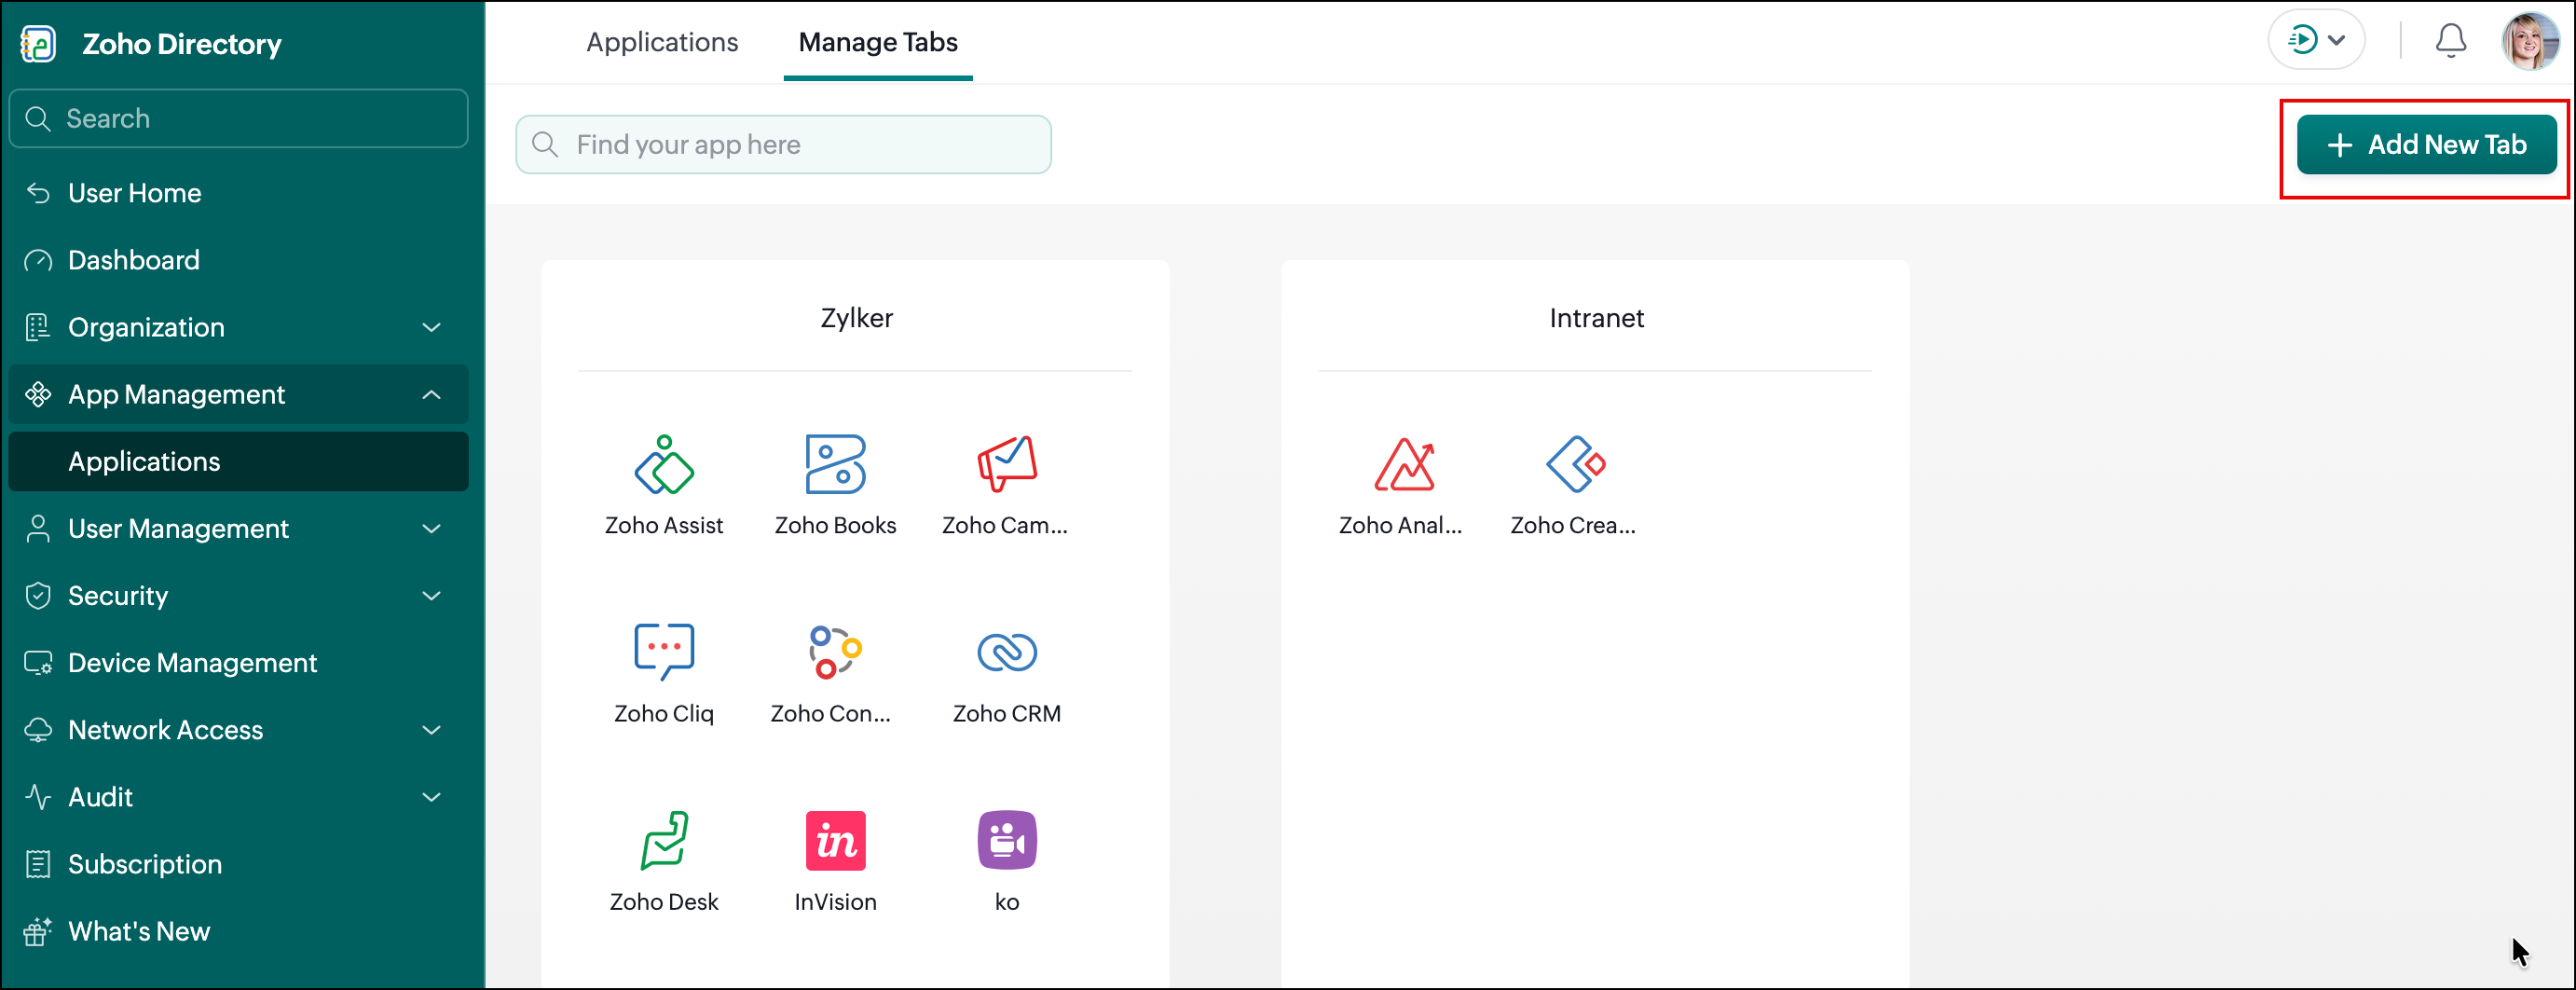Open the ko app icon
2576x990 pixels.
(1007, 840)
